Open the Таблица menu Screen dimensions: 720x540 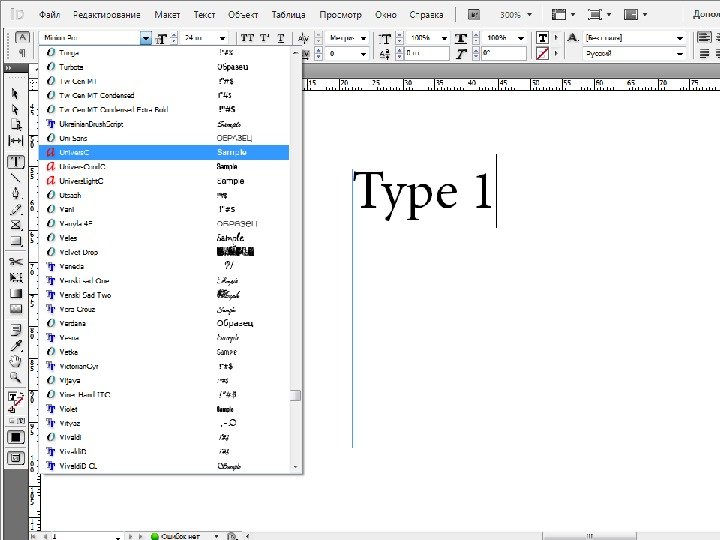point(289,16)
